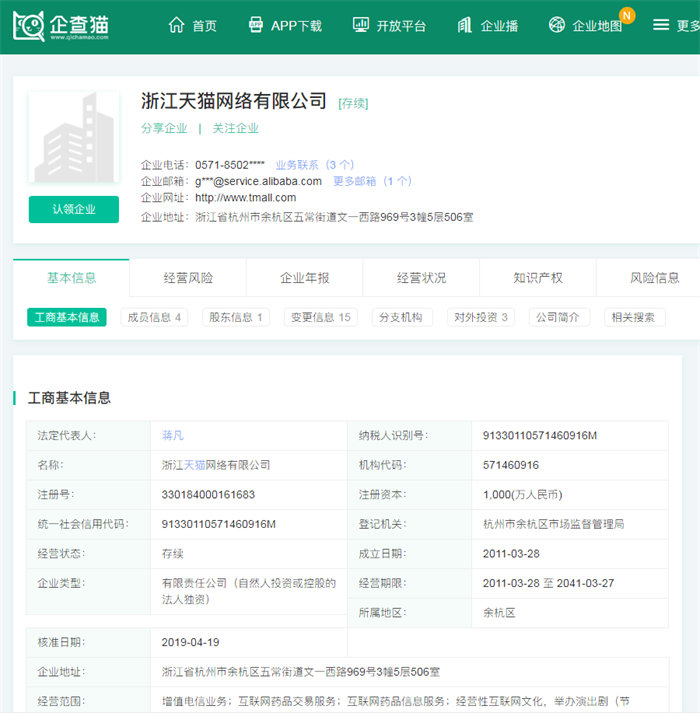Click the 认领企业 button
The image size is (700, 716).
tap(74, 210)
